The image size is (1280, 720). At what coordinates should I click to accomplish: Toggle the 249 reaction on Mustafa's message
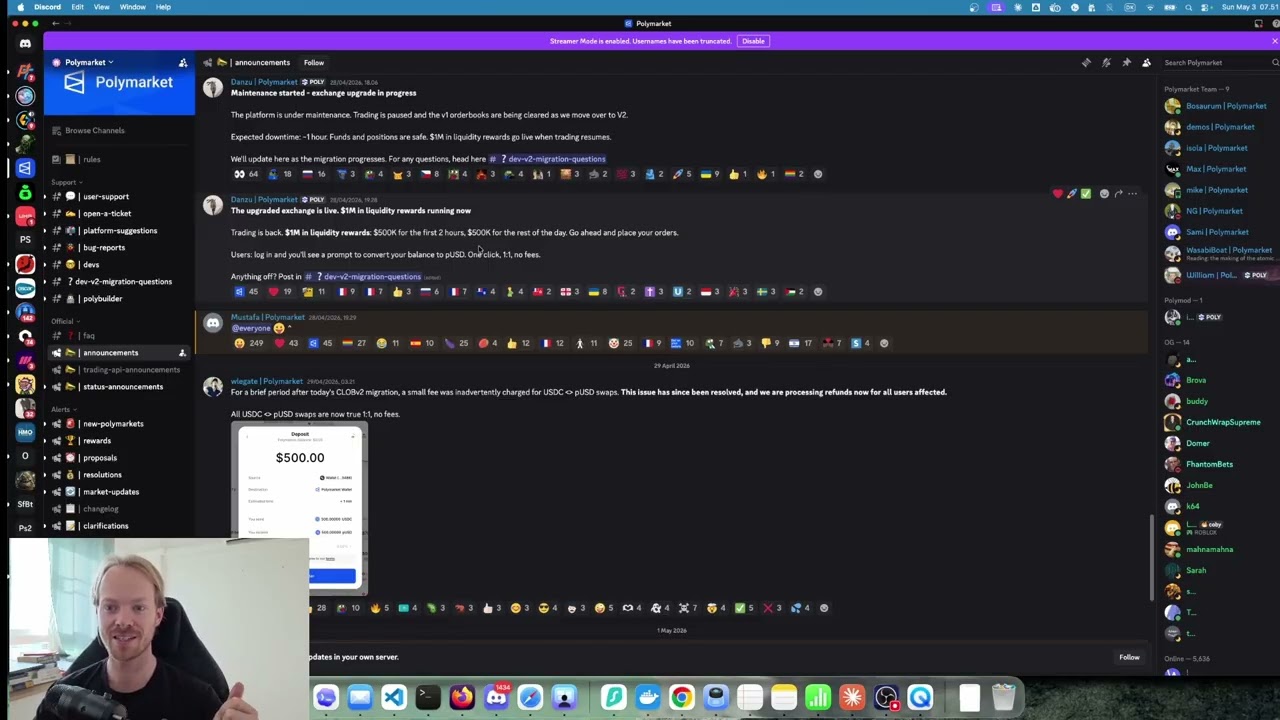pyautogui.click(x=249, y=343)
